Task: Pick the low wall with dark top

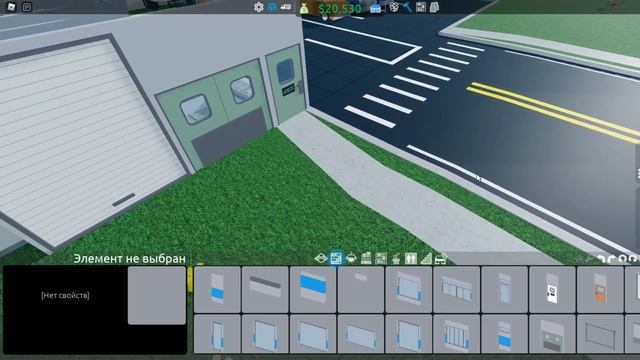Action: (x=265, y=289)
